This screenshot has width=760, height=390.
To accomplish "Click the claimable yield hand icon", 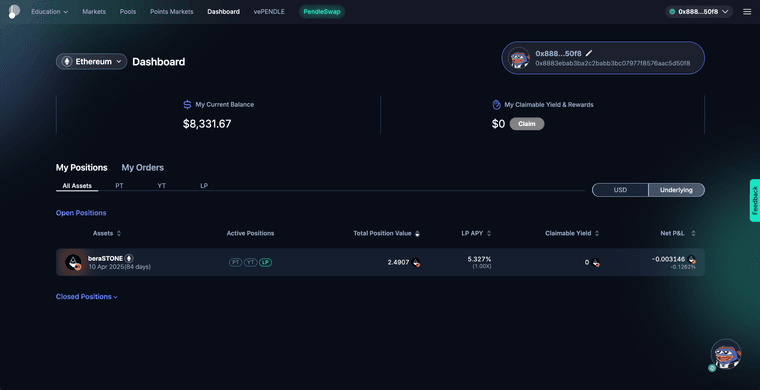I will click(496, 105).
